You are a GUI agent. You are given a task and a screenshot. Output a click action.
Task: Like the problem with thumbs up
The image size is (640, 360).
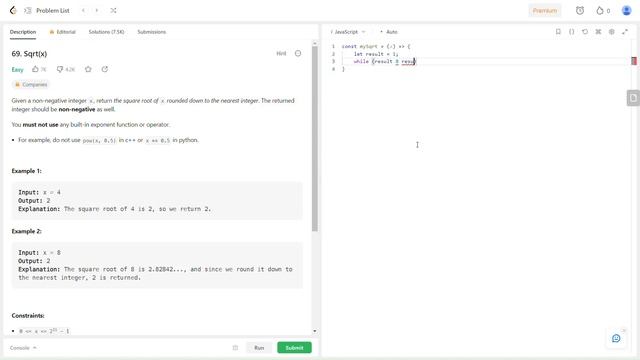pos(36,69)
